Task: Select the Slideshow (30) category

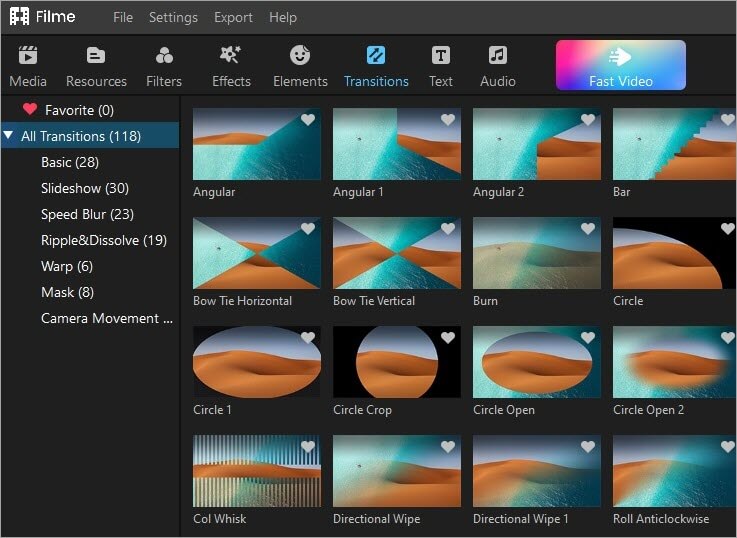Action: 84,188
